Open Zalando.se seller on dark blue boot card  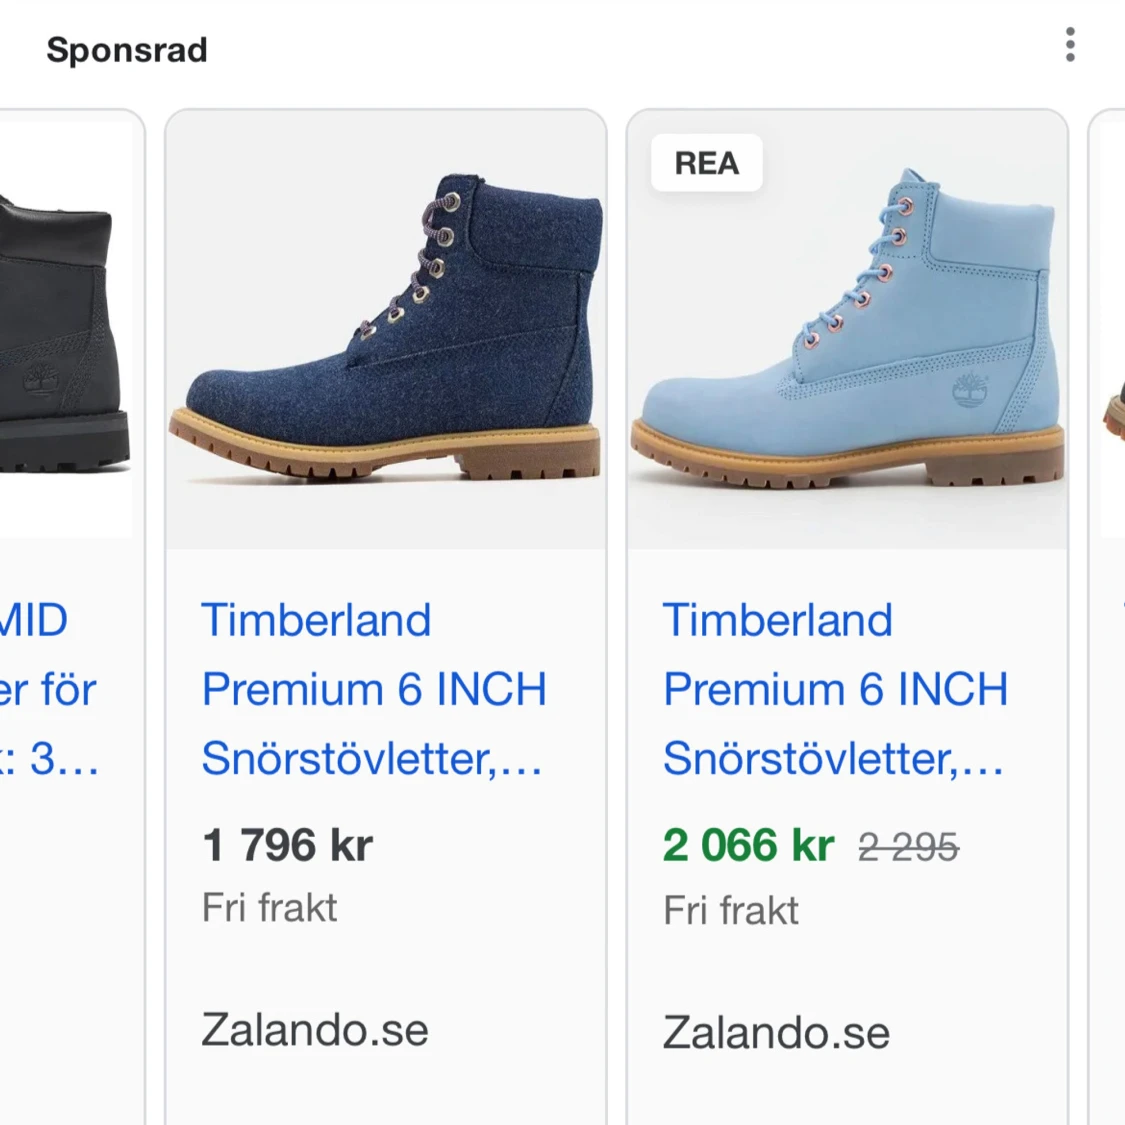tap(315, 1030)
